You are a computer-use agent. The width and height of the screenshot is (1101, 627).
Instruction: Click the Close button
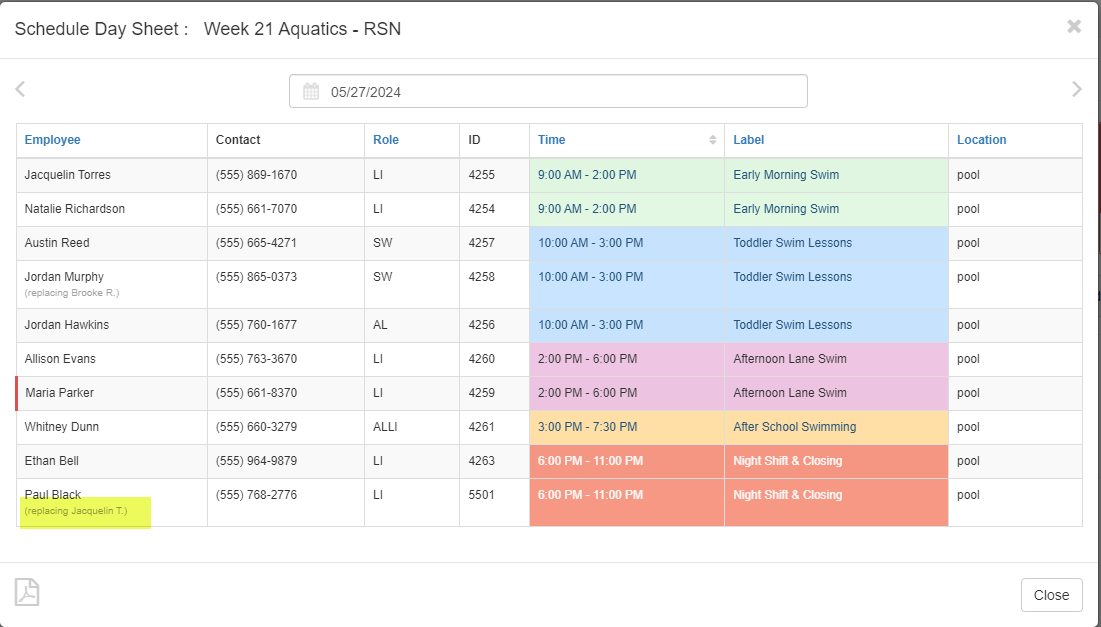(x=1051, y=595)
